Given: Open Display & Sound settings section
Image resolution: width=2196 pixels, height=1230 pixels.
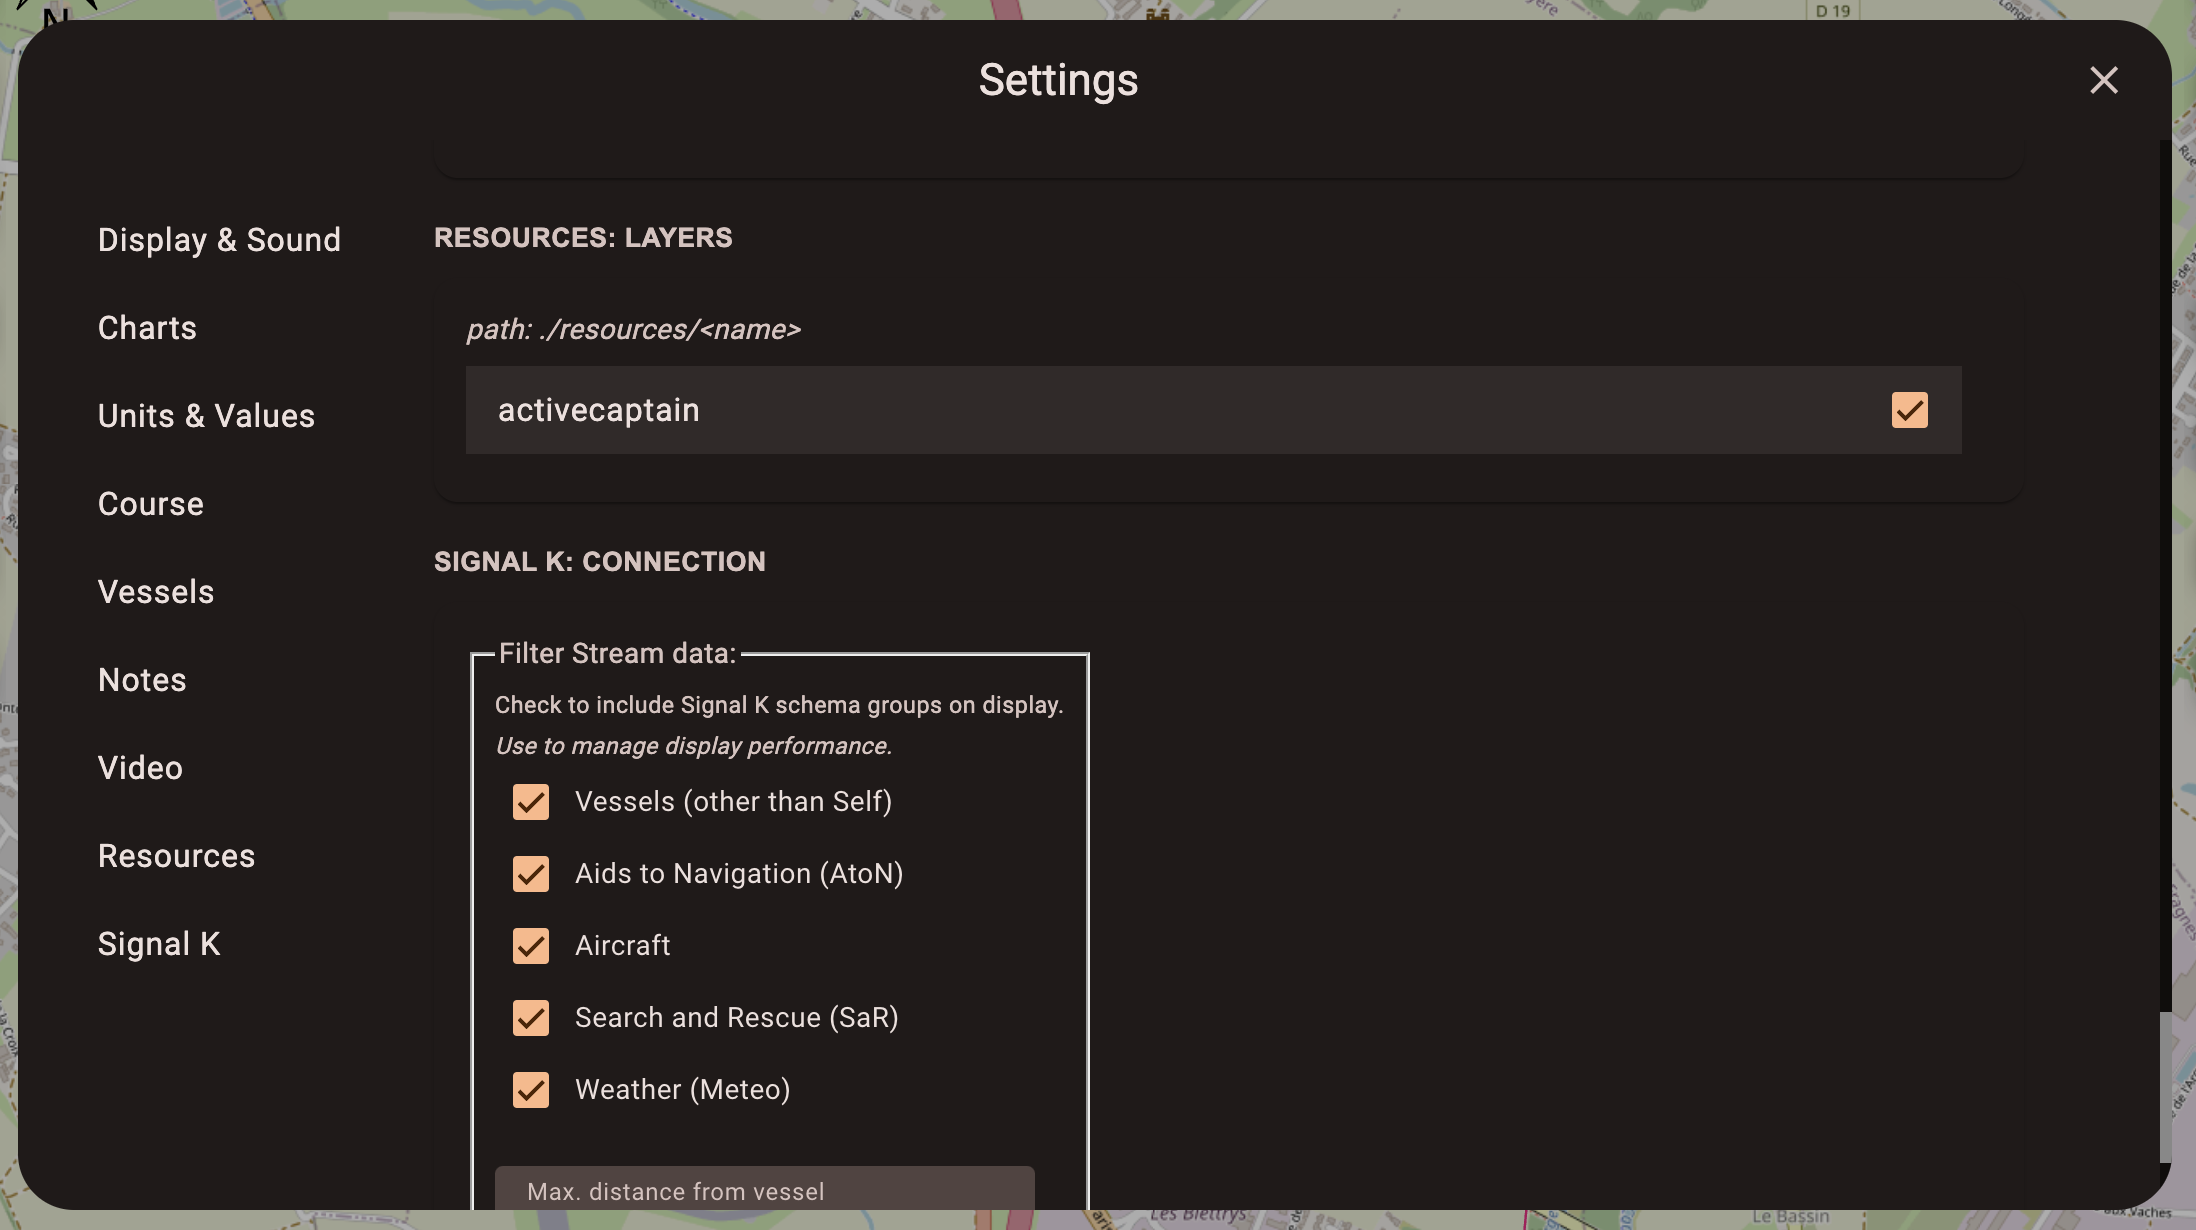Looking at the screenshot, I should (x=219, y=240).
